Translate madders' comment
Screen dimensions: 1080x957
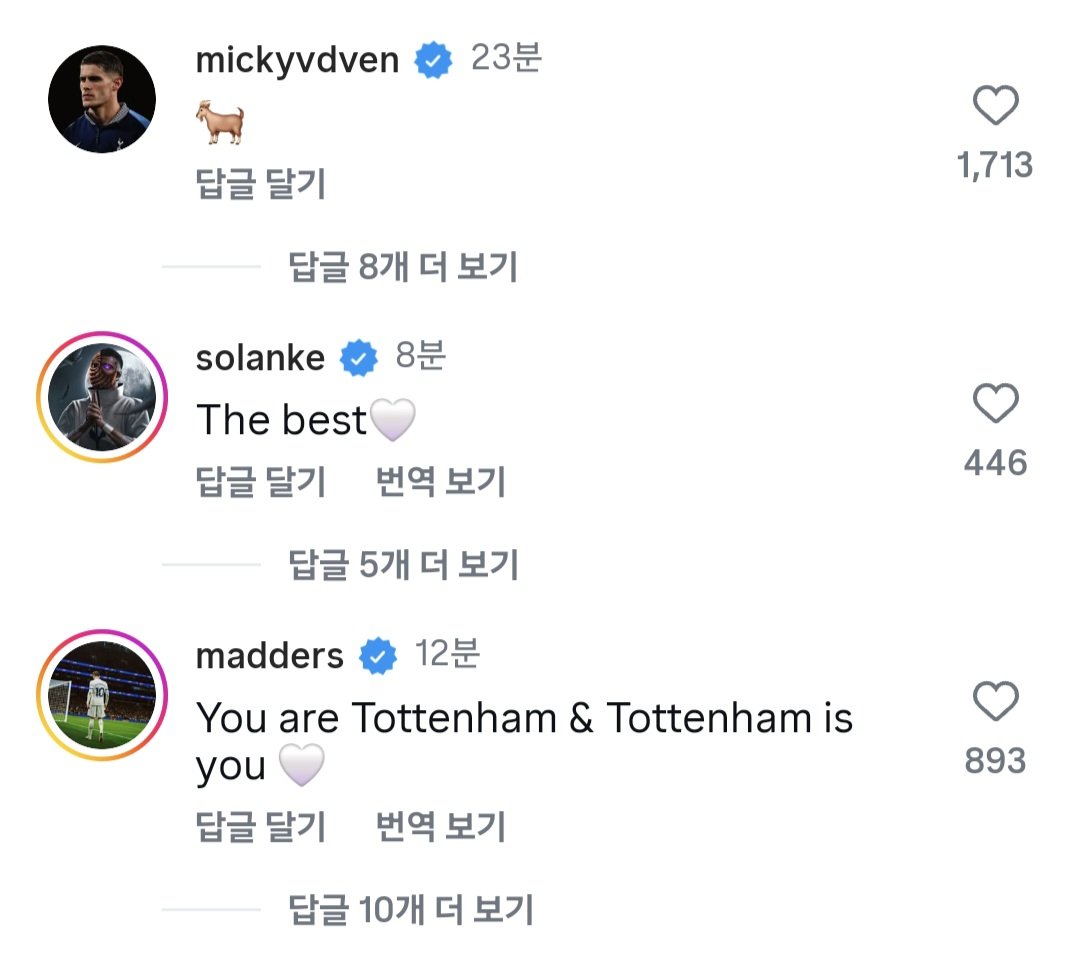(x=441, y=827)
